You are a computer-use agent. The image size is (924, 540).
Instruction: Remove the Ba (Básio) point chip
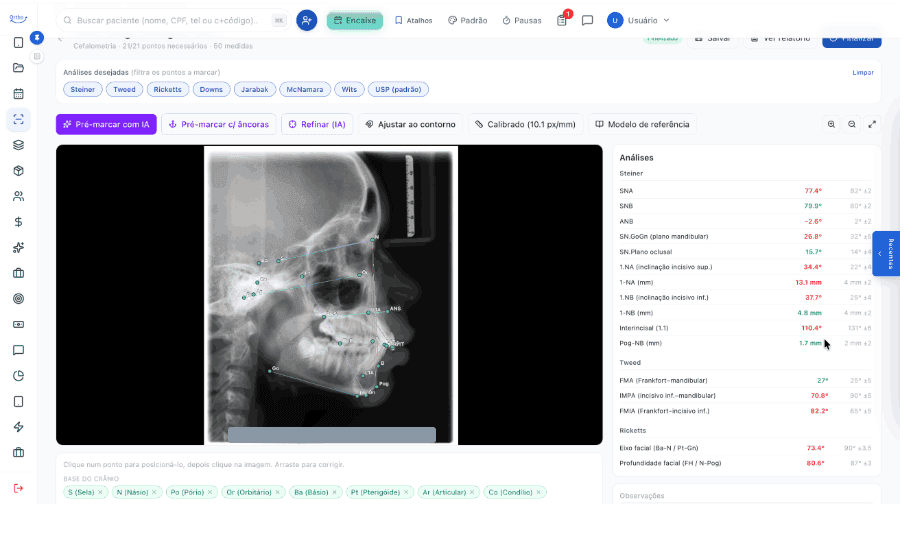coord(334,492)
